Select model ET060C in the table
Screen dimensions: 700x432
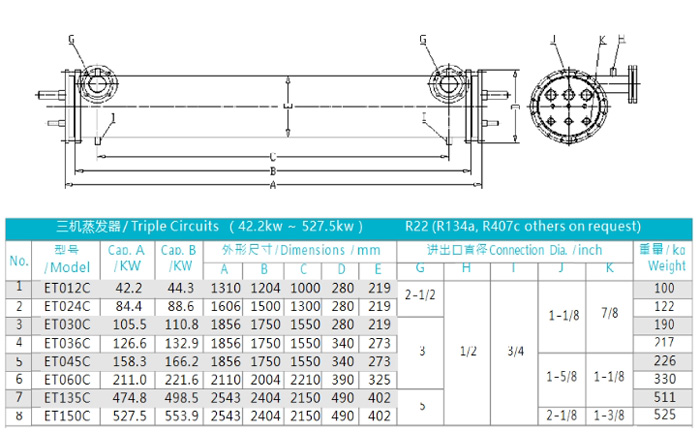point(67,380)
